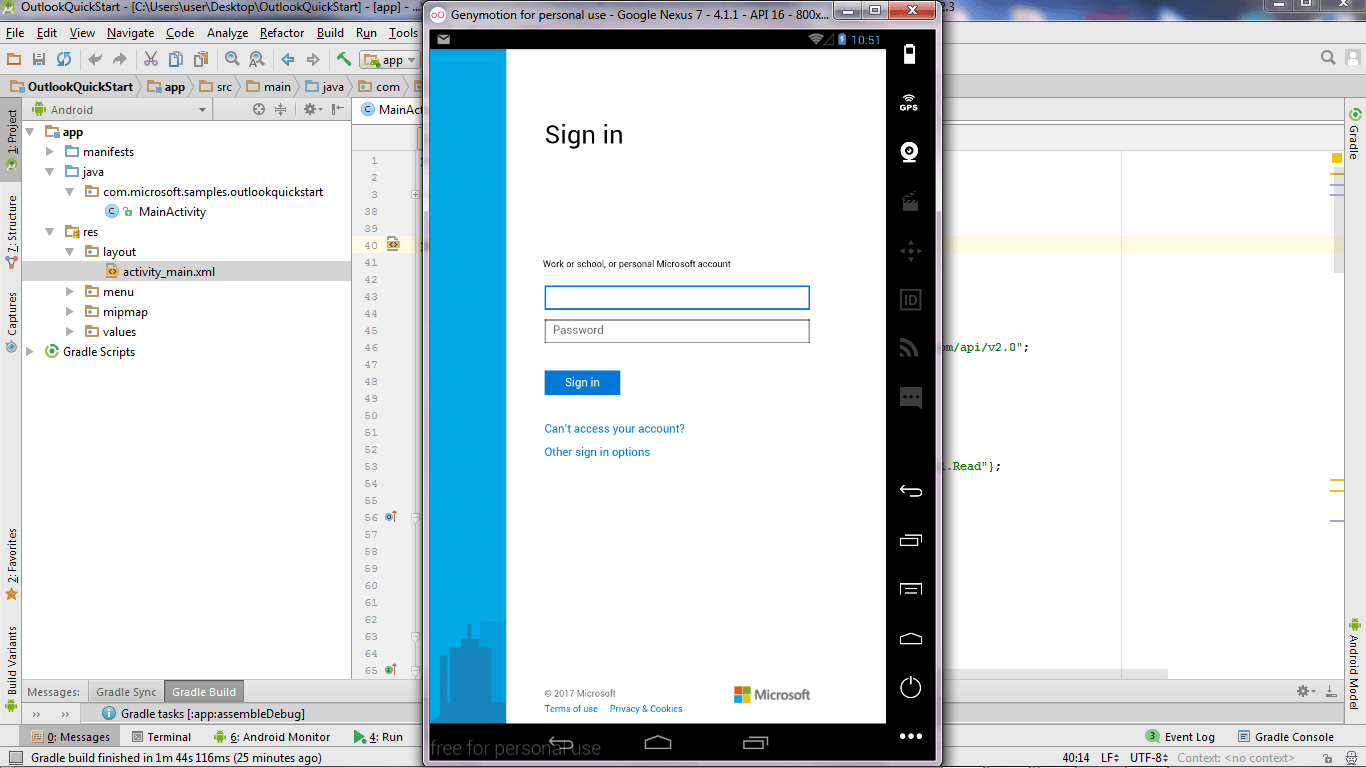Viewport: 1366px width, 768px height.
Task: Click the Save All toolbar icon
Action: tap(39, 60)
